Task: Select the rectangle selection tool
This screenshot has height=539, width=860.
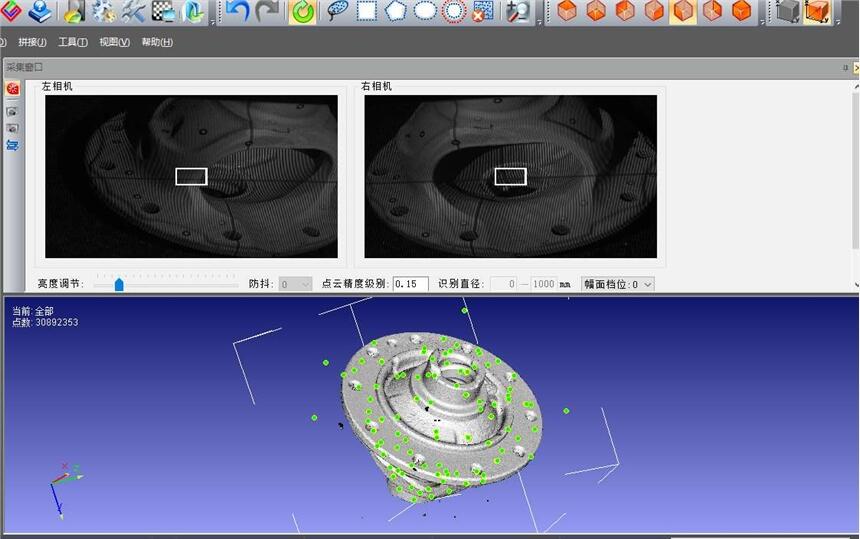Action: [x=367, y=12]
